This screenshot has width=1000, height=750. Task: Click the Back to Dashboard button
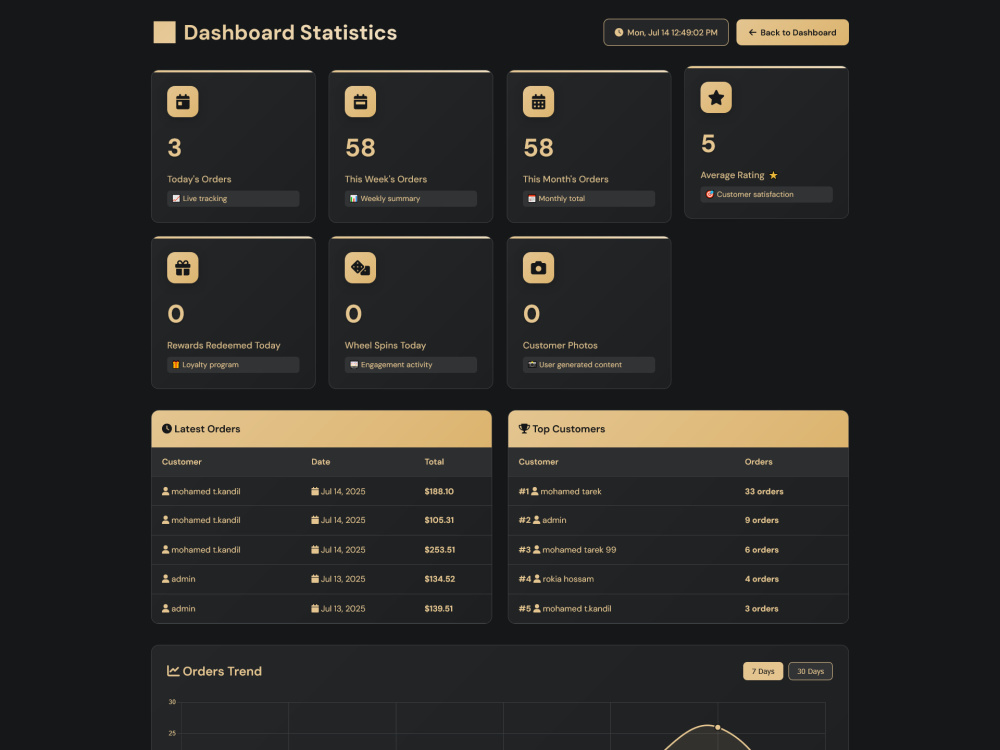(x=792, y=33)
